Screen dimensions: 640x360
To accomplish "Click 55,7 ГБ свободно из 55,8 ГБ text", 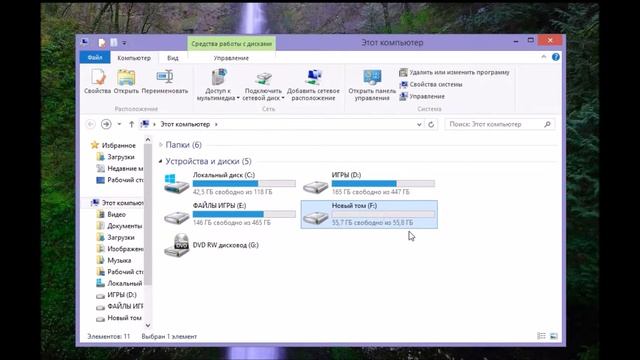I will click(x=372, y=222).
